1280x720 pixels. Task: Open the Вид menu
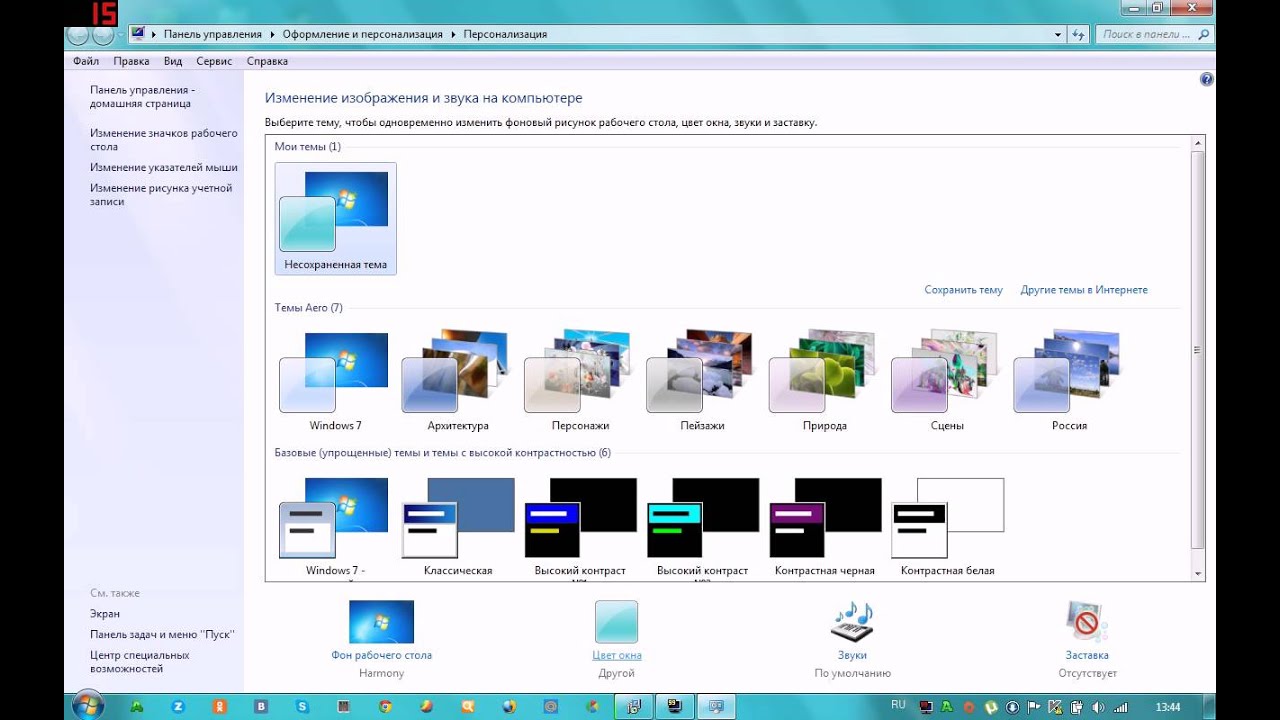(173, 61)
